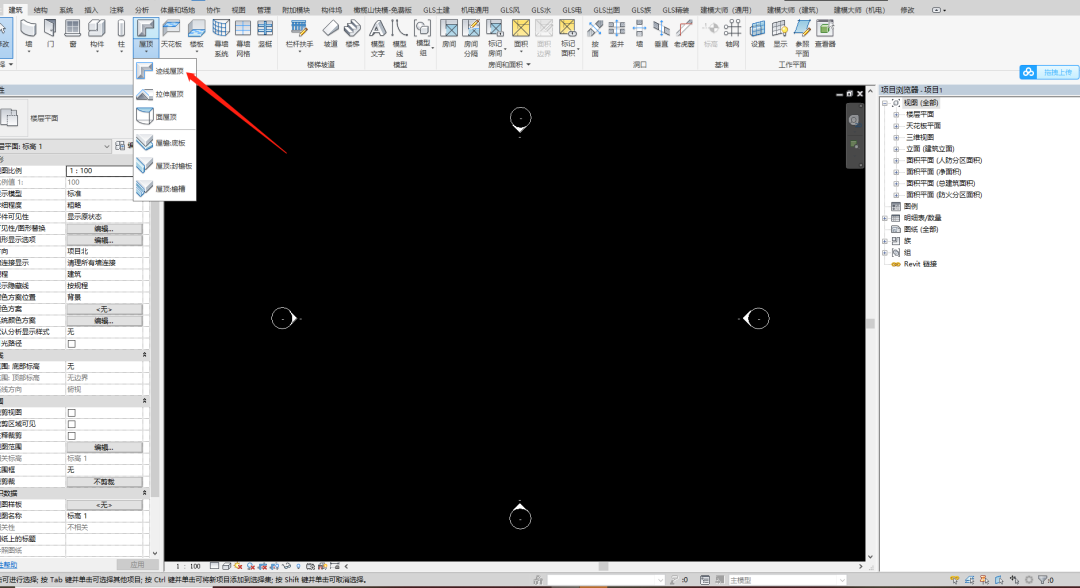Viewport: 1080px width, 588px height.
Task: Select the 坡道 (Ramp) tool
Action: (x=331, y=34)
